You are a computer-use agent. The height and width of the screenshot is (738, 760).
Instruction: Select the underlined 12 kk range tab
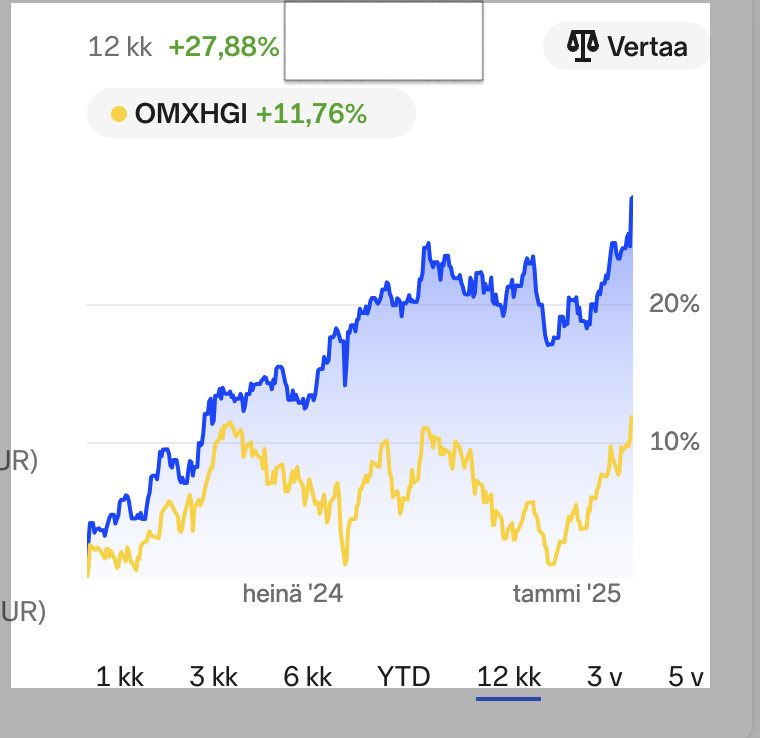click(508, 677)
